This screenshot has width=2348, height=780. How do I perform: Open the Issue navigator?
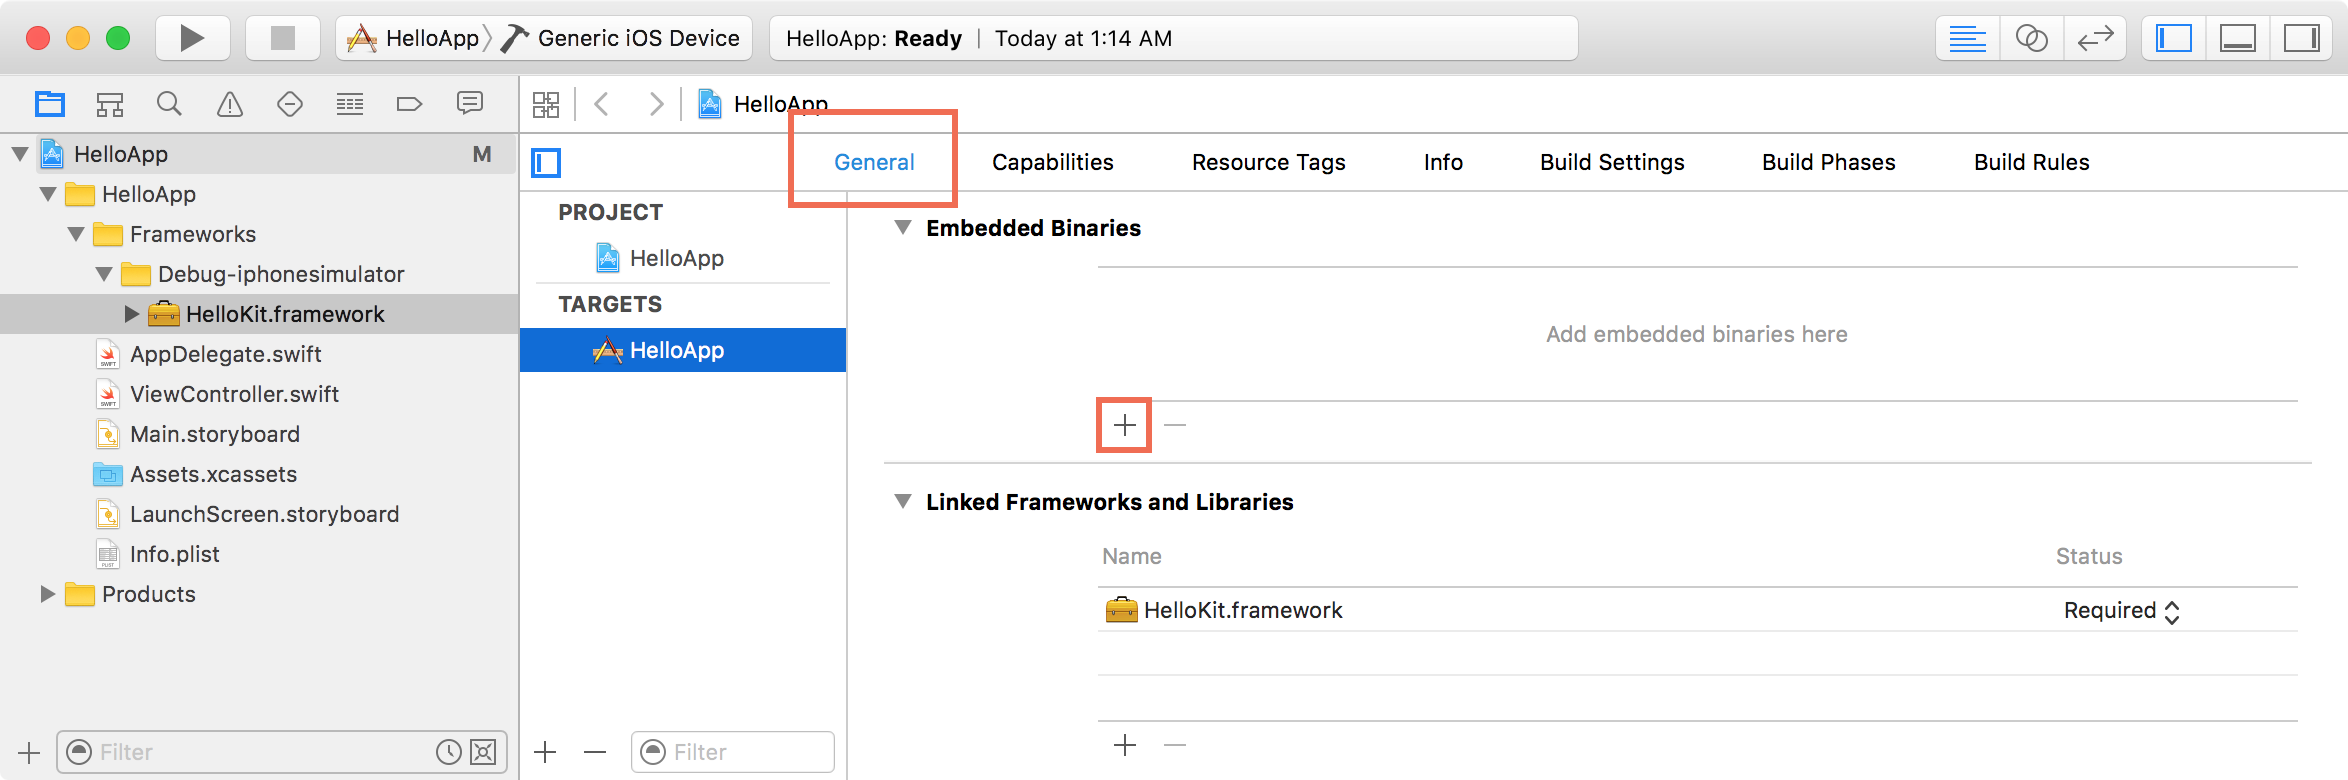click(x=229, y=104)
